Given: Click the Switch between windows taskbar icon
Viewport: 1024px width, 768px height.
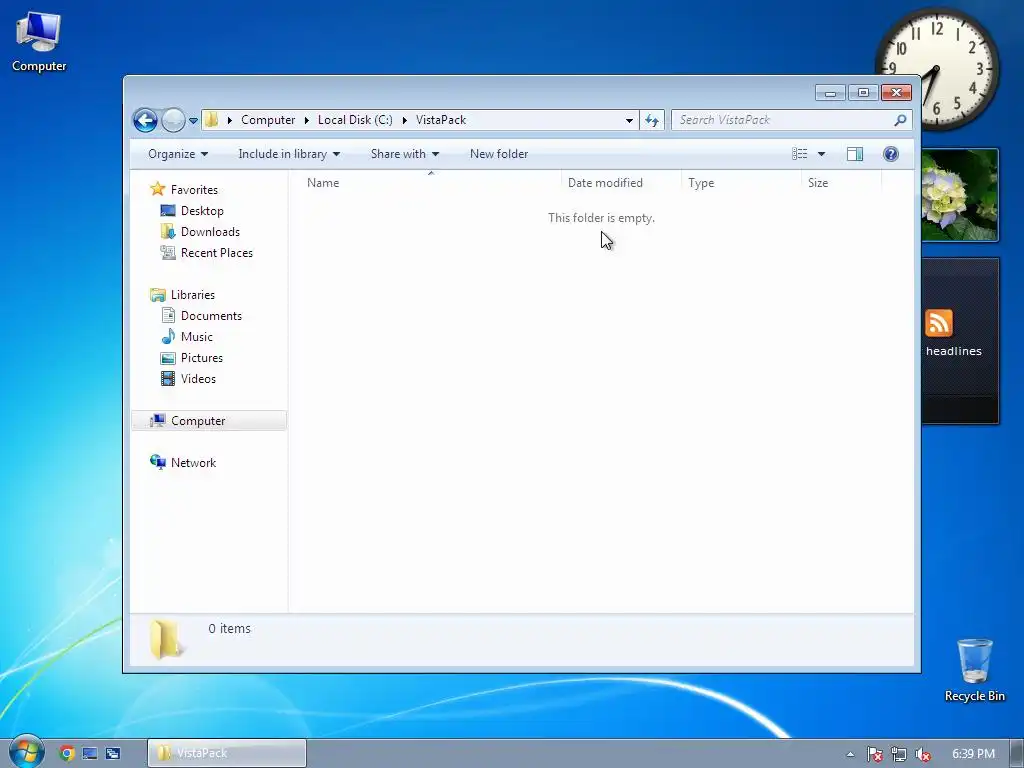Looking at the screenshot, I should pyautogui.click(x=113, y=753).
